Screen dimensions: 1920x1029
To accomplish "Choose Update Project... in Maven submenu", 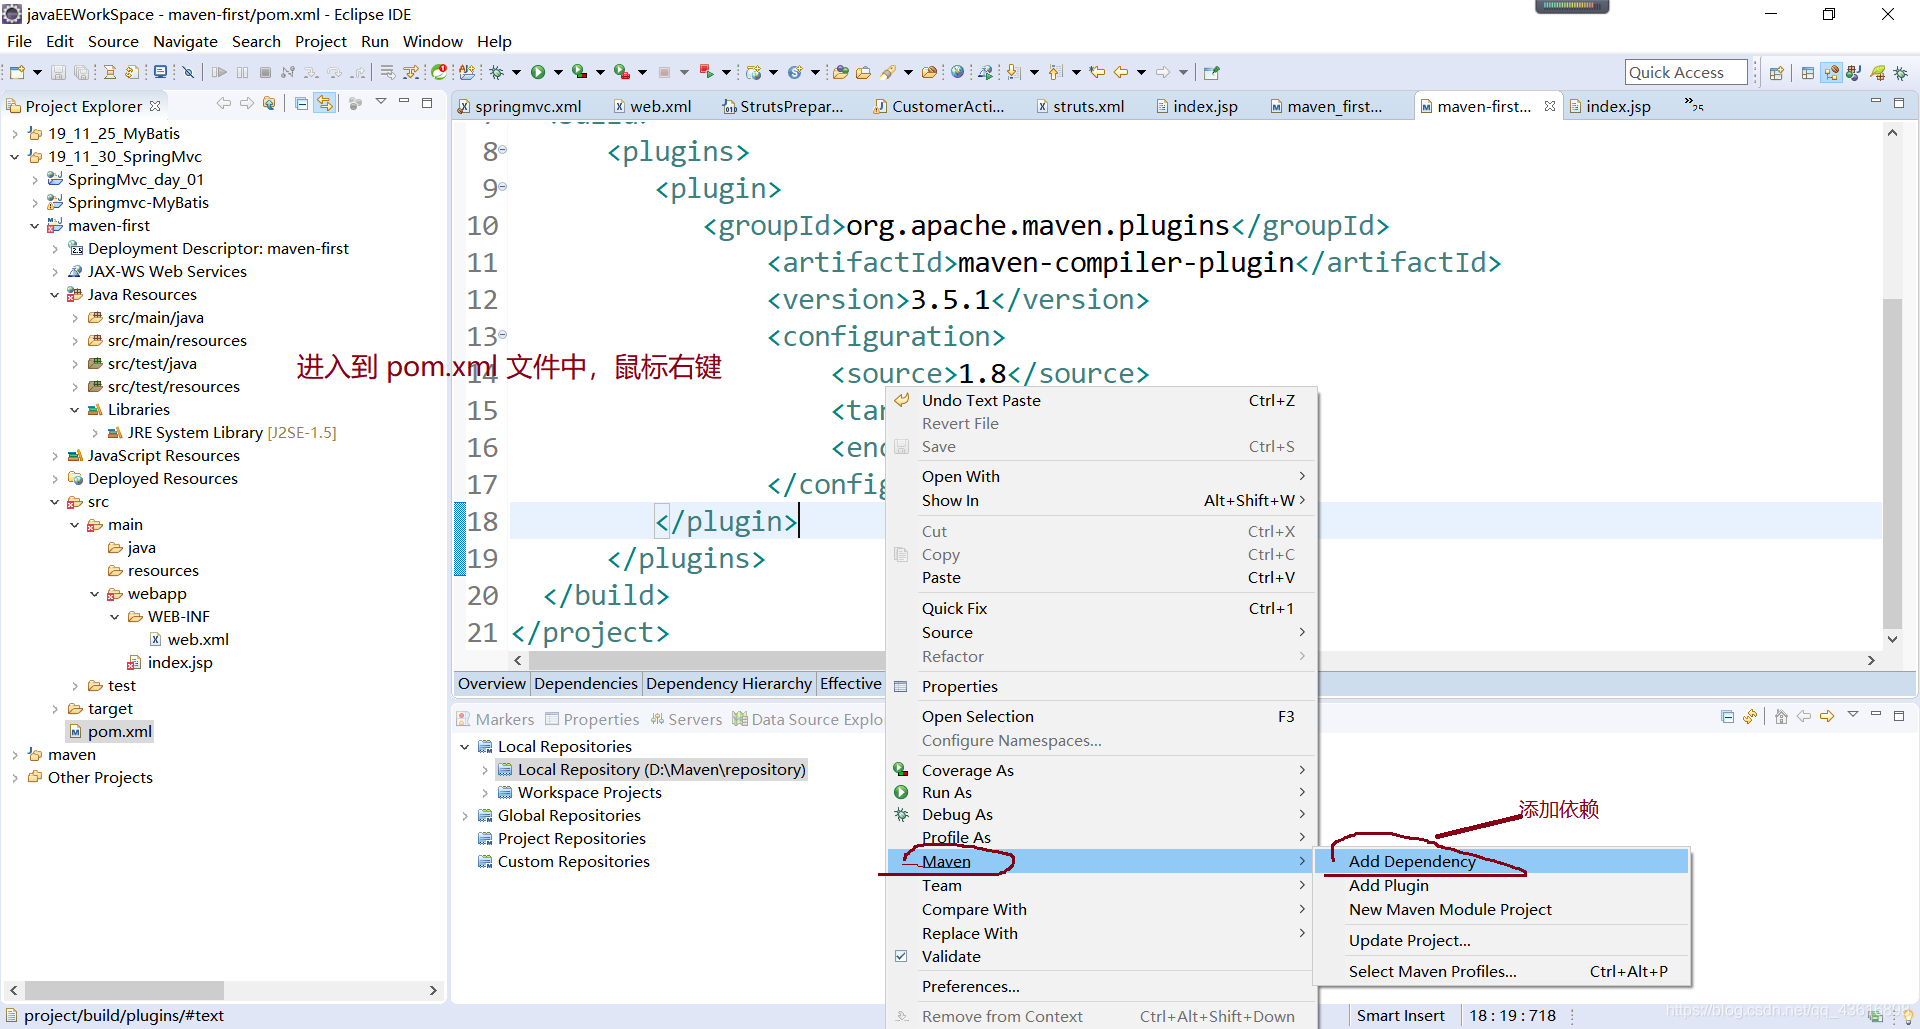I will [1504, 940].
